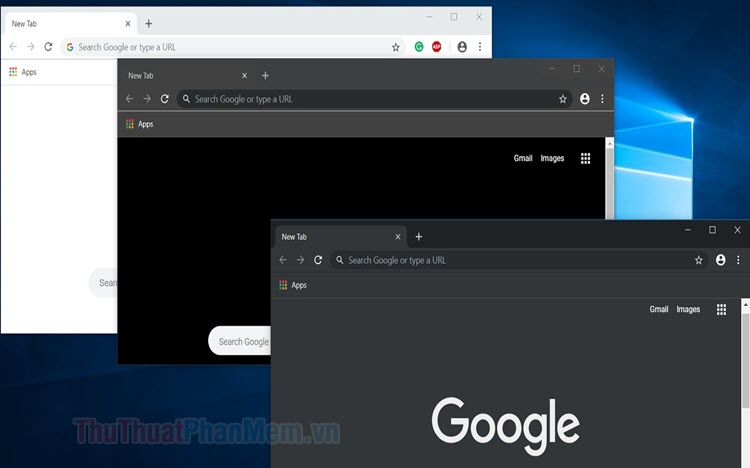Viewport: 750px width, 468px height.
Task: Open Images link in middle black window
Action: coord(552,158)
